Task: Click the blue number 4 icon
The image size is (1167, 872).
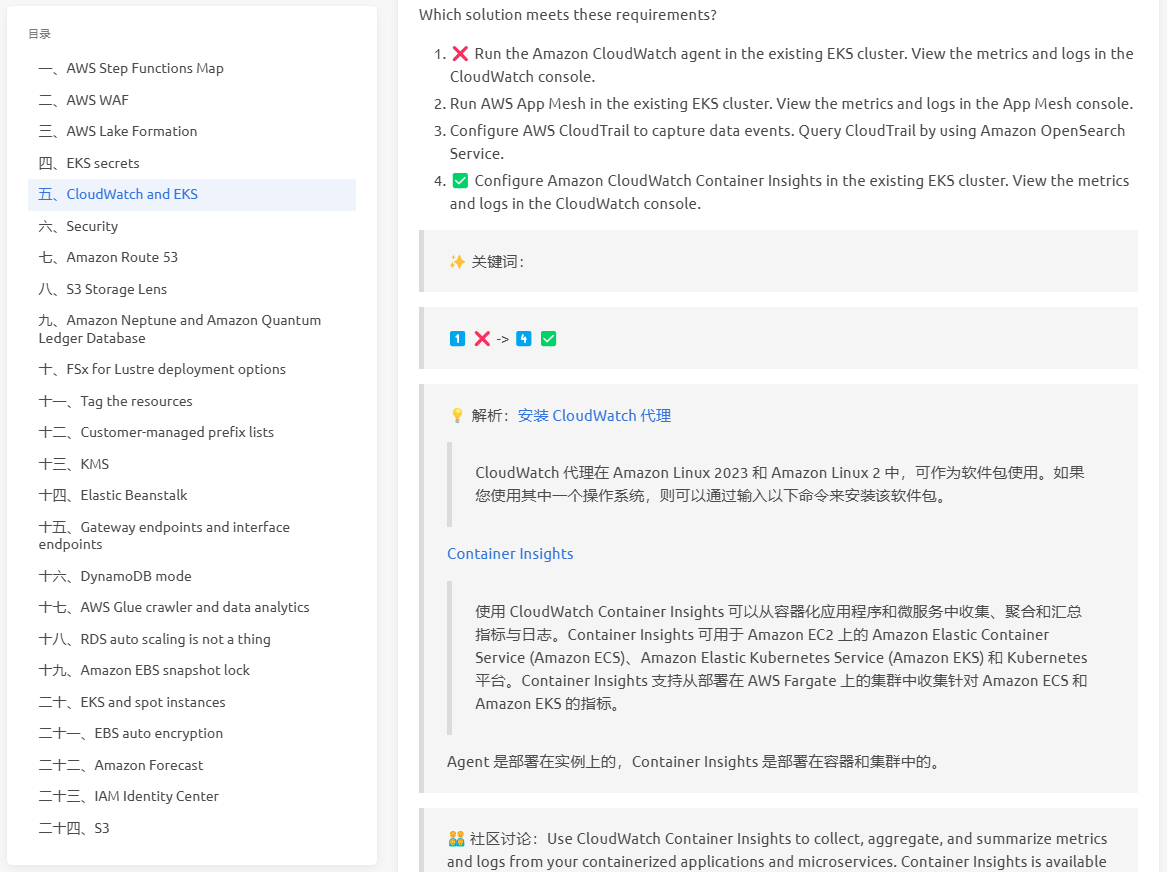Action: click(524, 339)
